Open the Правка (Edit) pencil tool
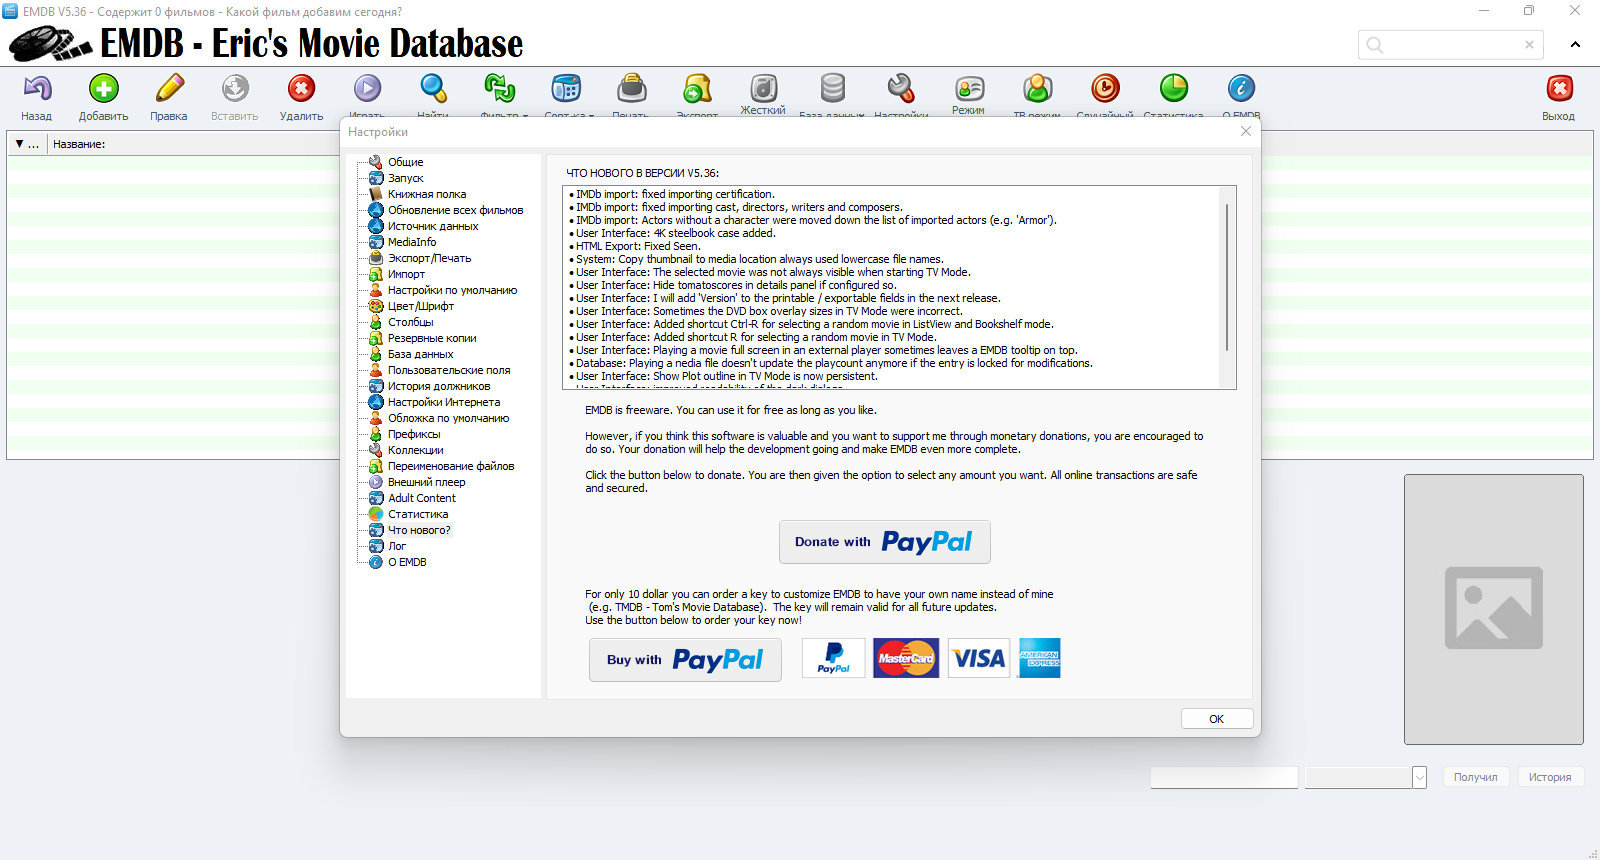 click(169, 89)
